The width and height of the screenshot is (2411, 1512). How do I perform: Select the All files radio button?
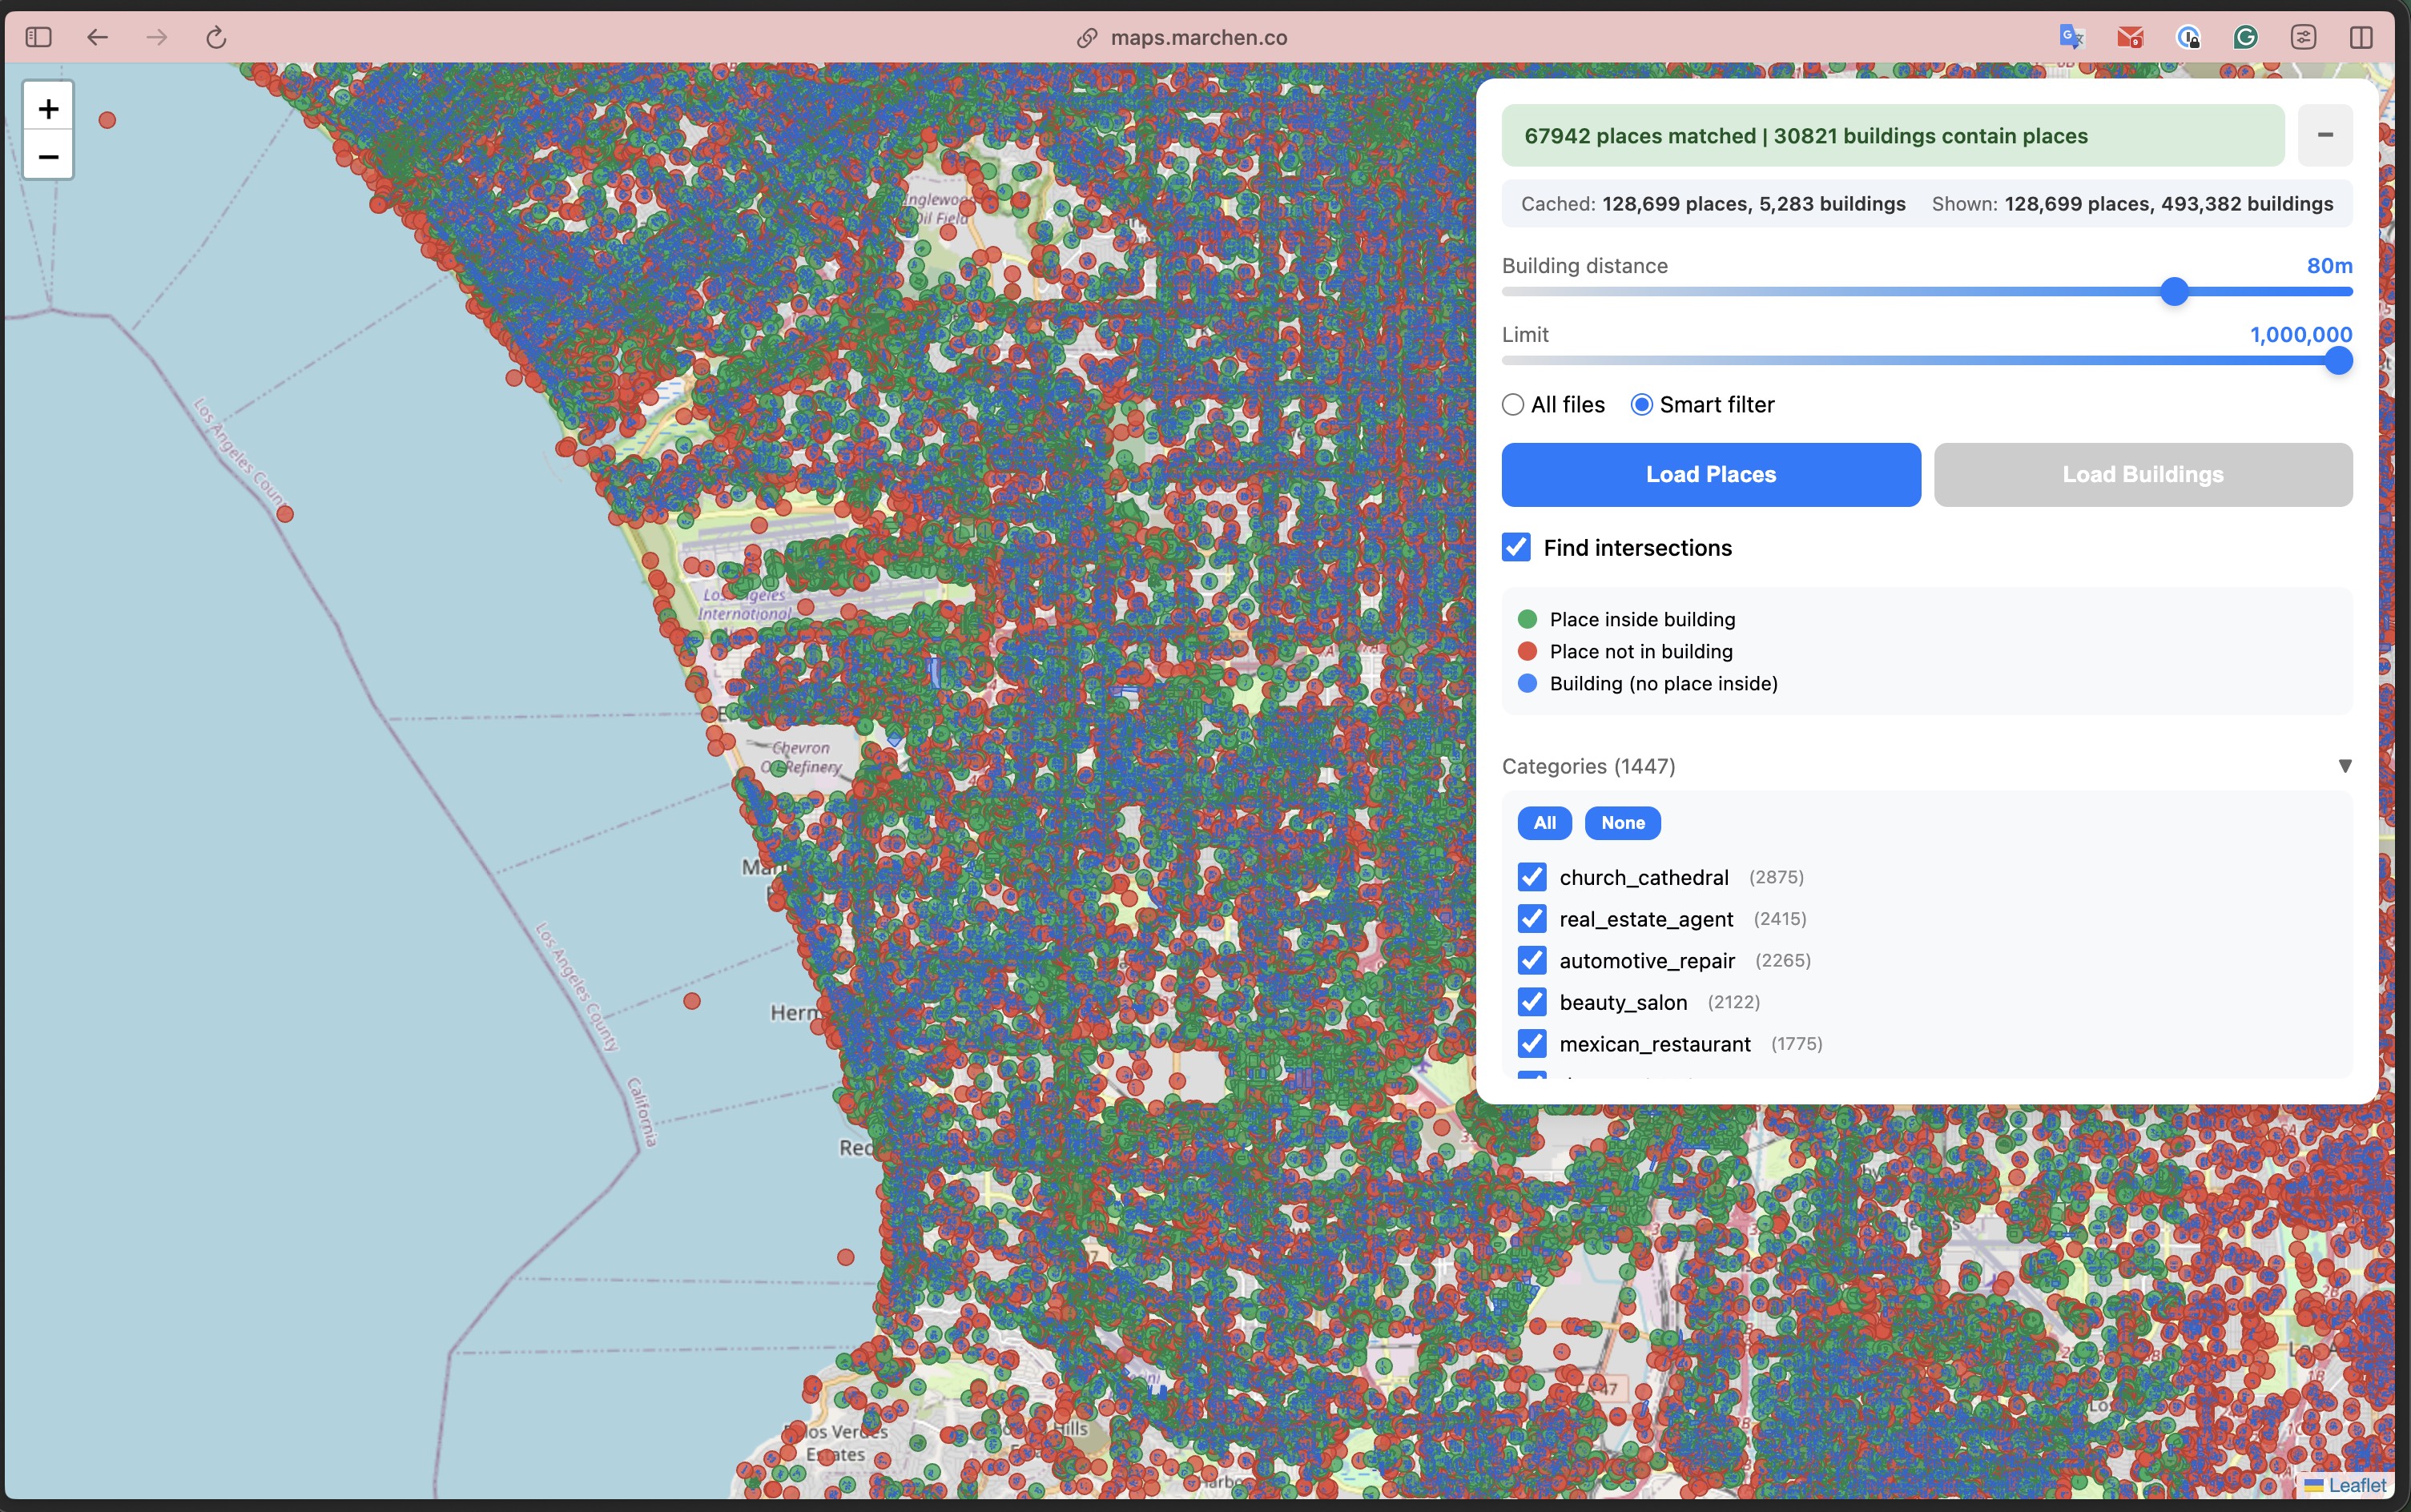[1512, 404]
